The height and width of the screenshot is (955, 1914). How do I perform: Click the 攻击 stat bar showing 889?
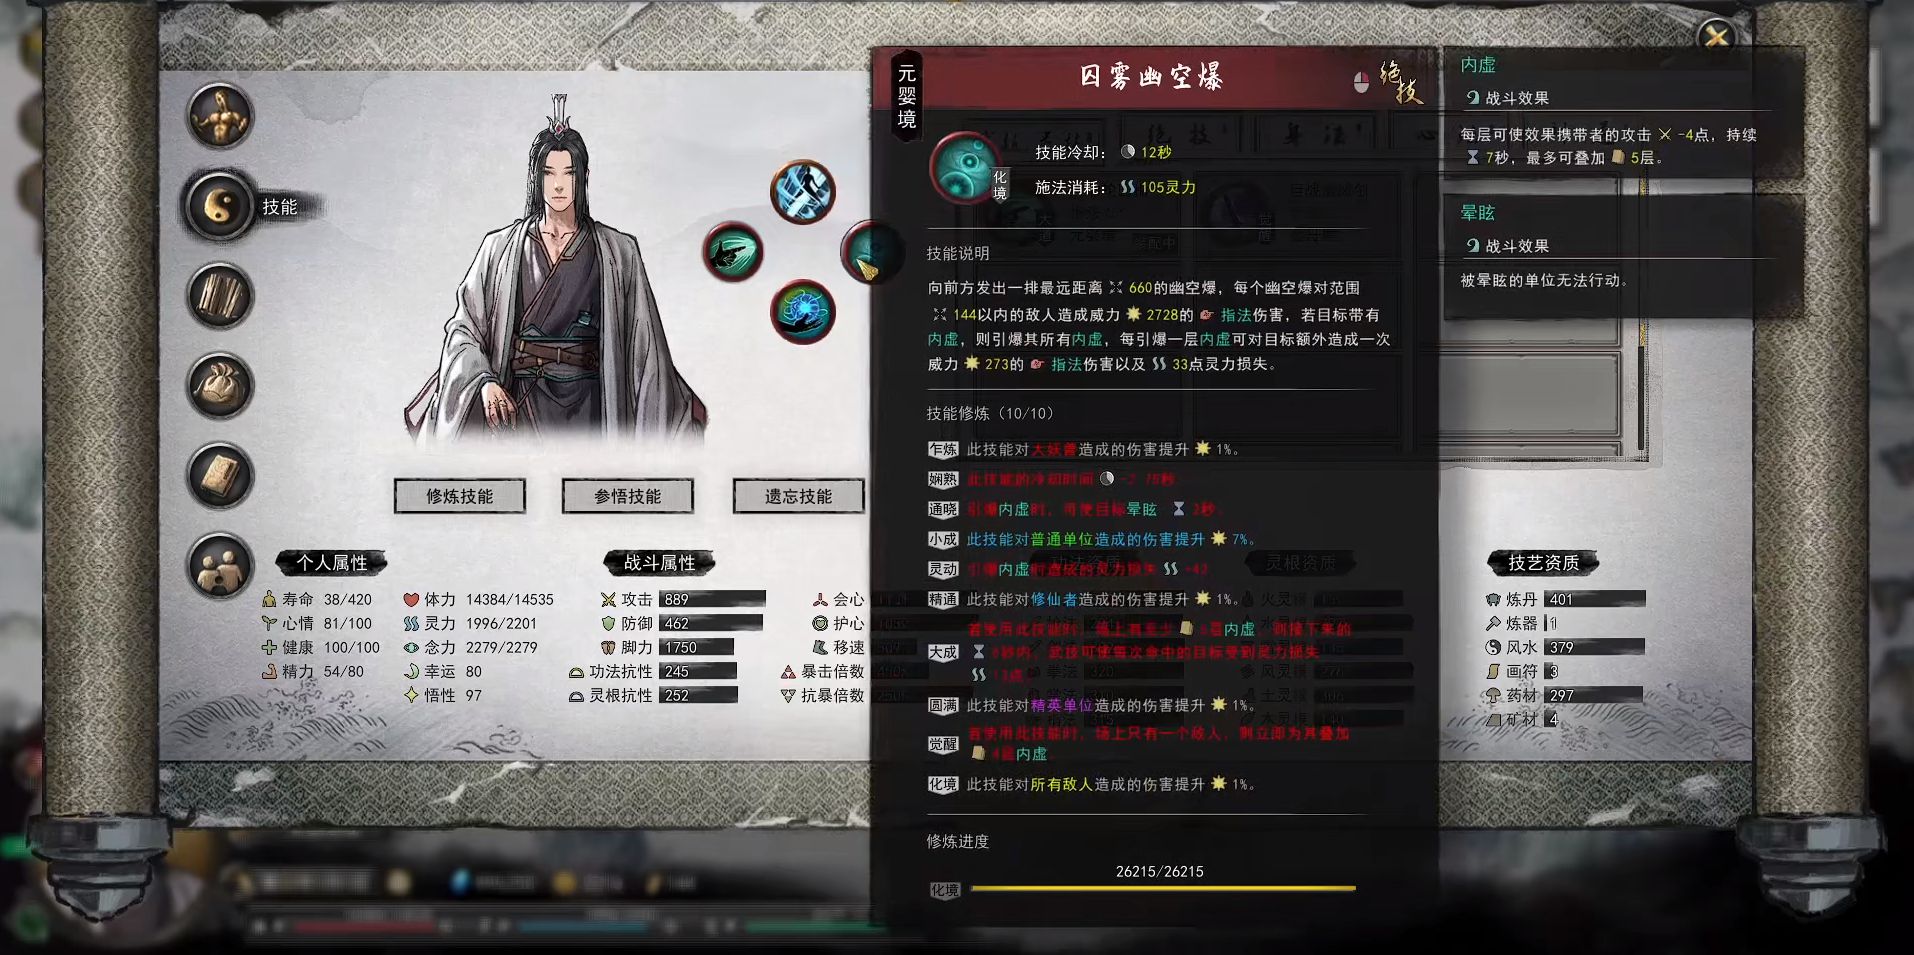click(x=712, y=599)
